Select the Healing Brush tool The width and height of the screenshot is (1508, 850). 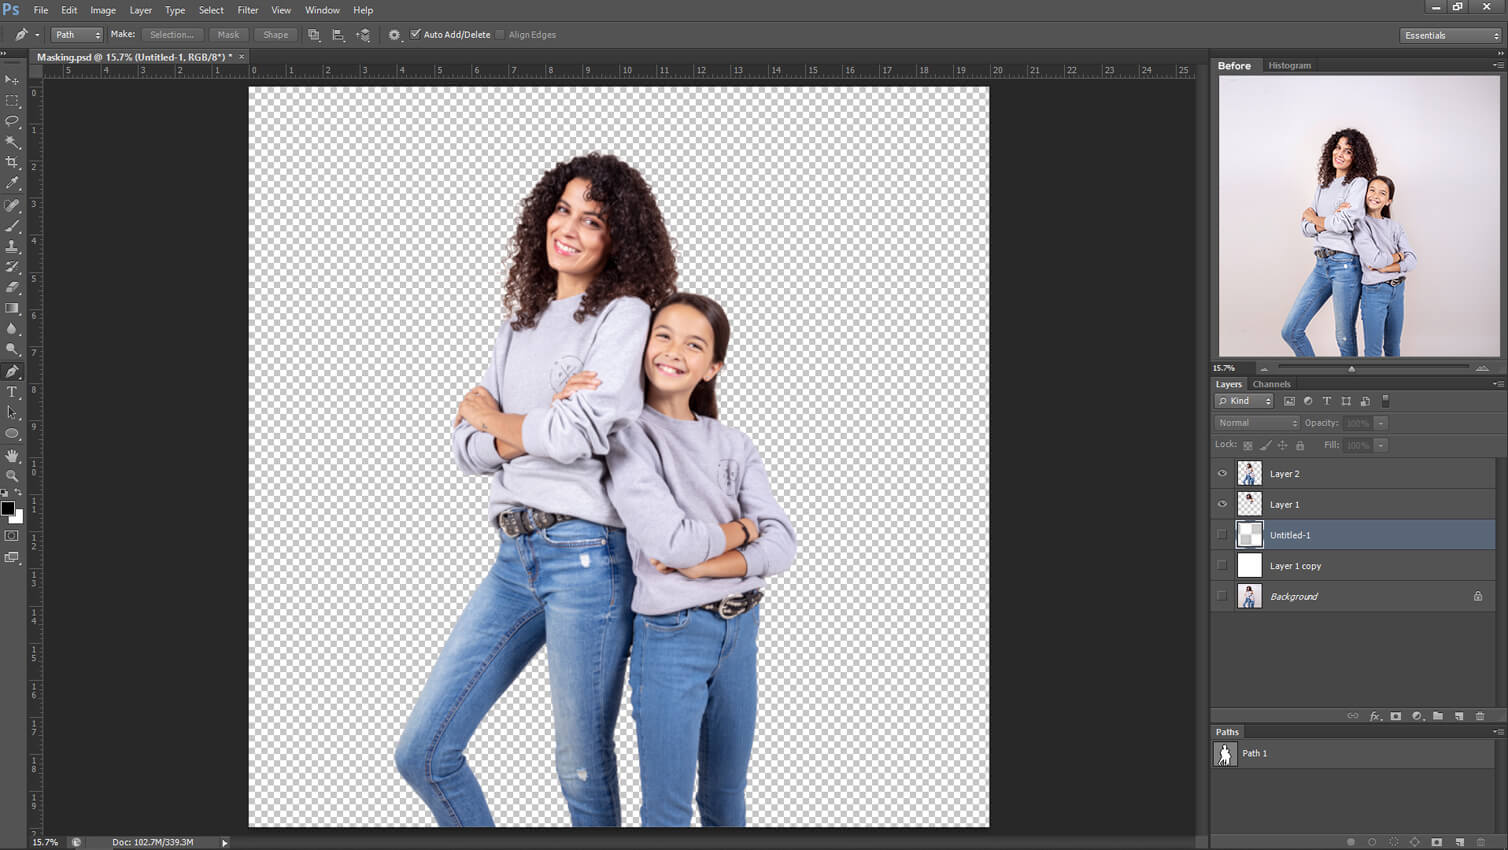tap(12, 205)
